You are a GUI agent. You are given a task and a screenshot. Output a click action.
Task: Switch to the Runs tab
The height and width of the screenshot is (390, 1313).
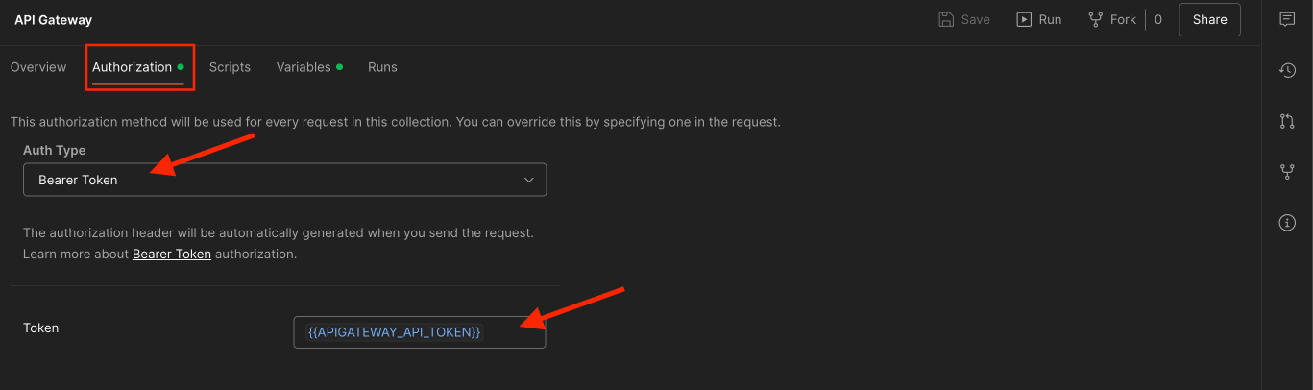(383, 67)
